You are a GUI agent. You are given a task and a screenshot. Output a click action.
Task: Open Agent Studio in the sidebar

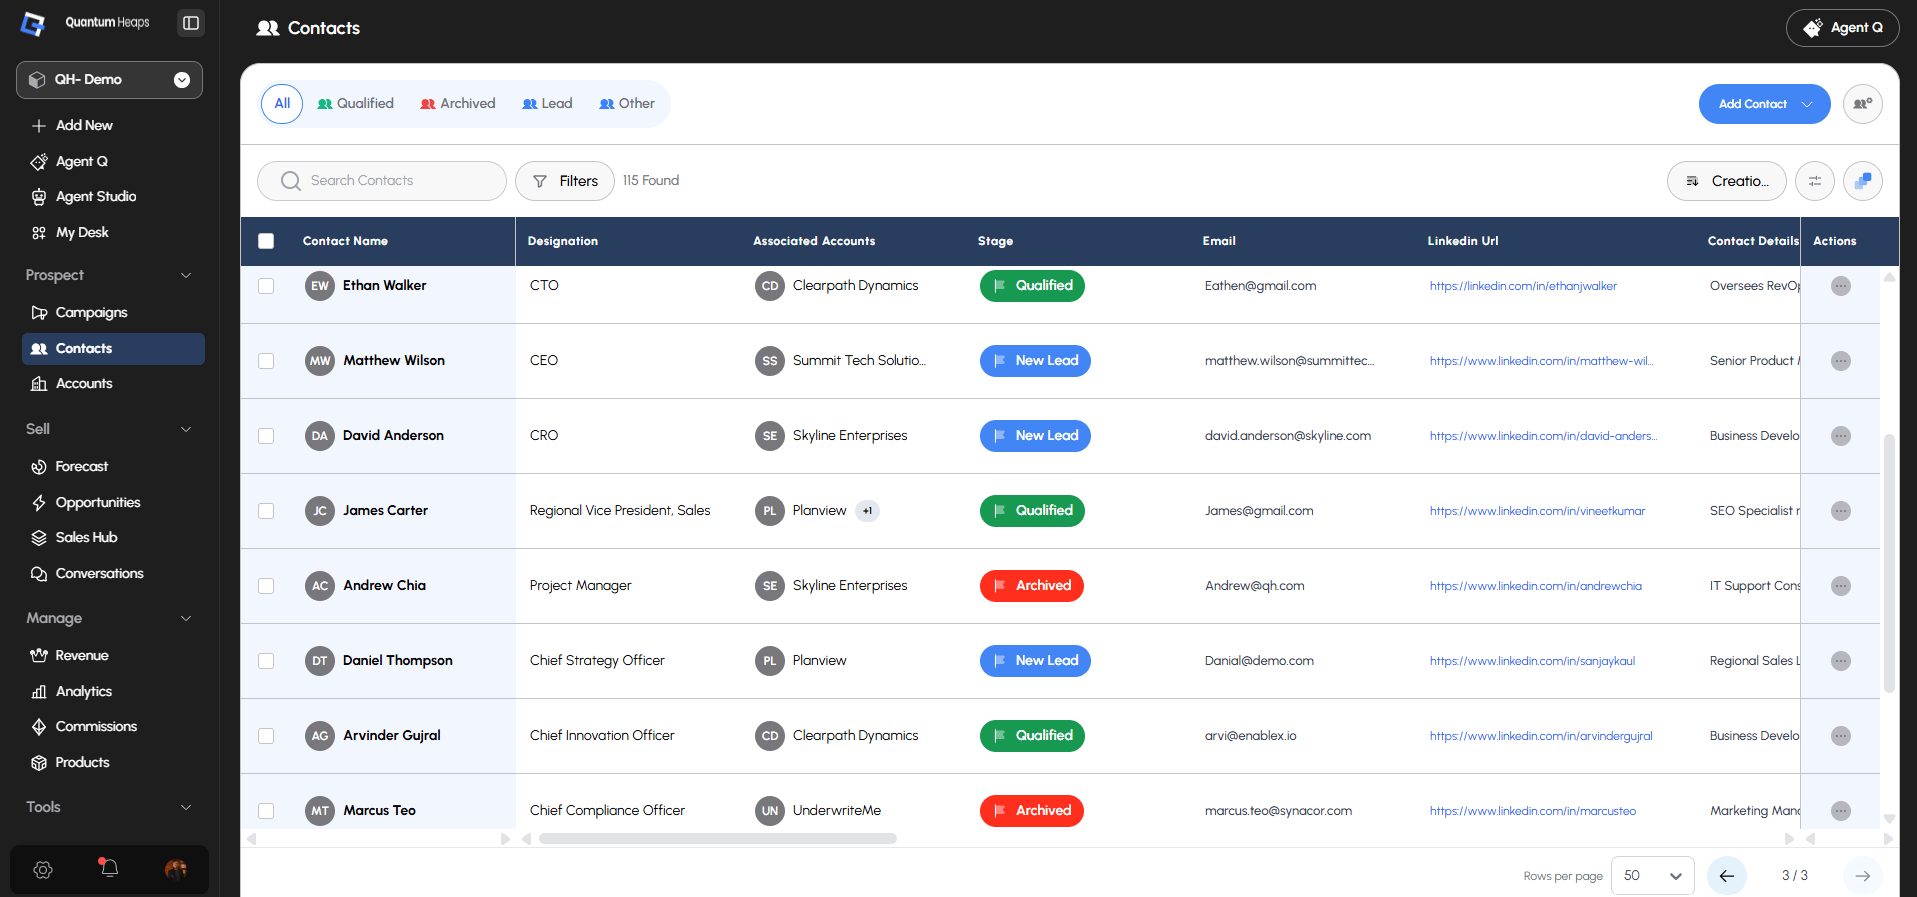click(x=96, y=197)
